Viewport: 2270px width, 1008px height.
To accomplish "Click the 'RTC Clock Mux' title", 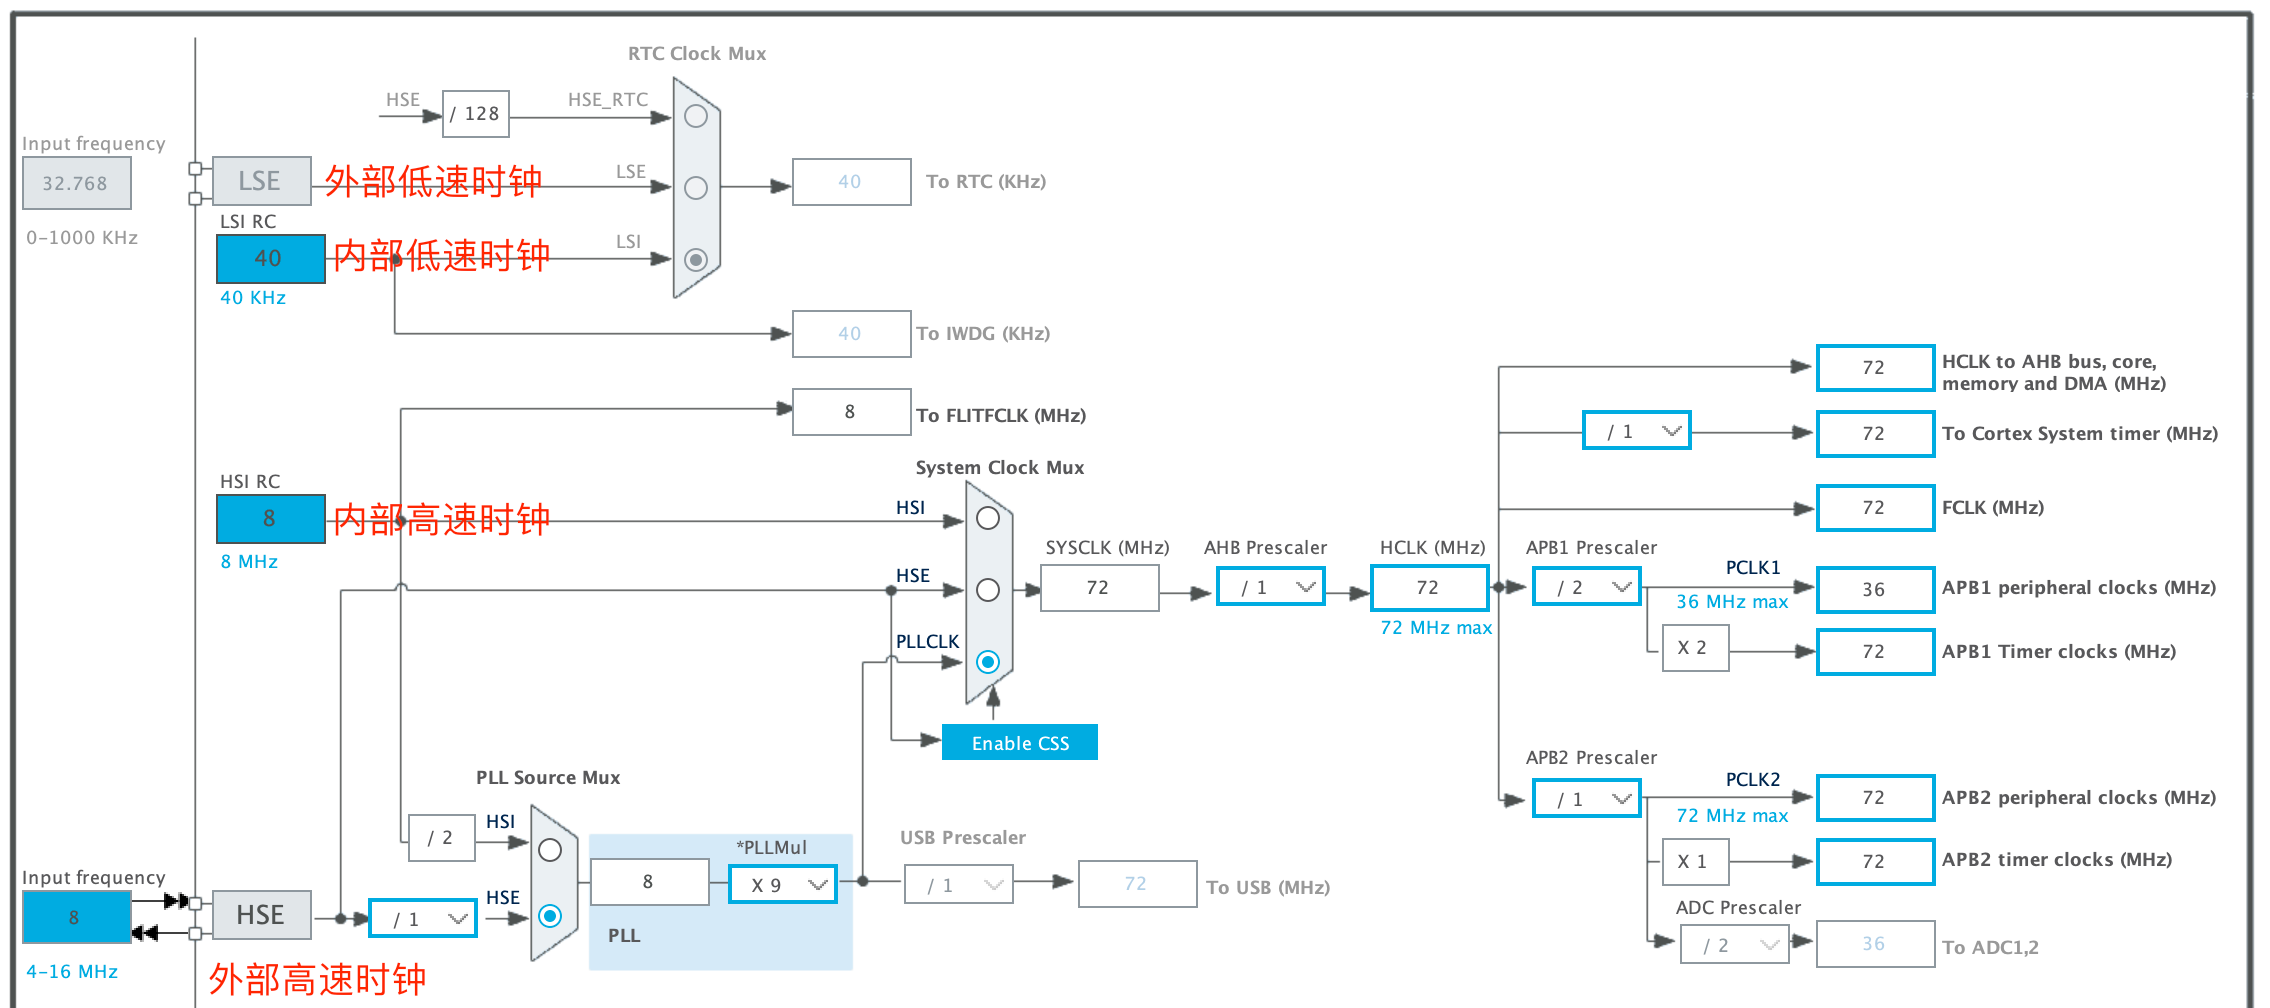I will (x=697, y=54).
